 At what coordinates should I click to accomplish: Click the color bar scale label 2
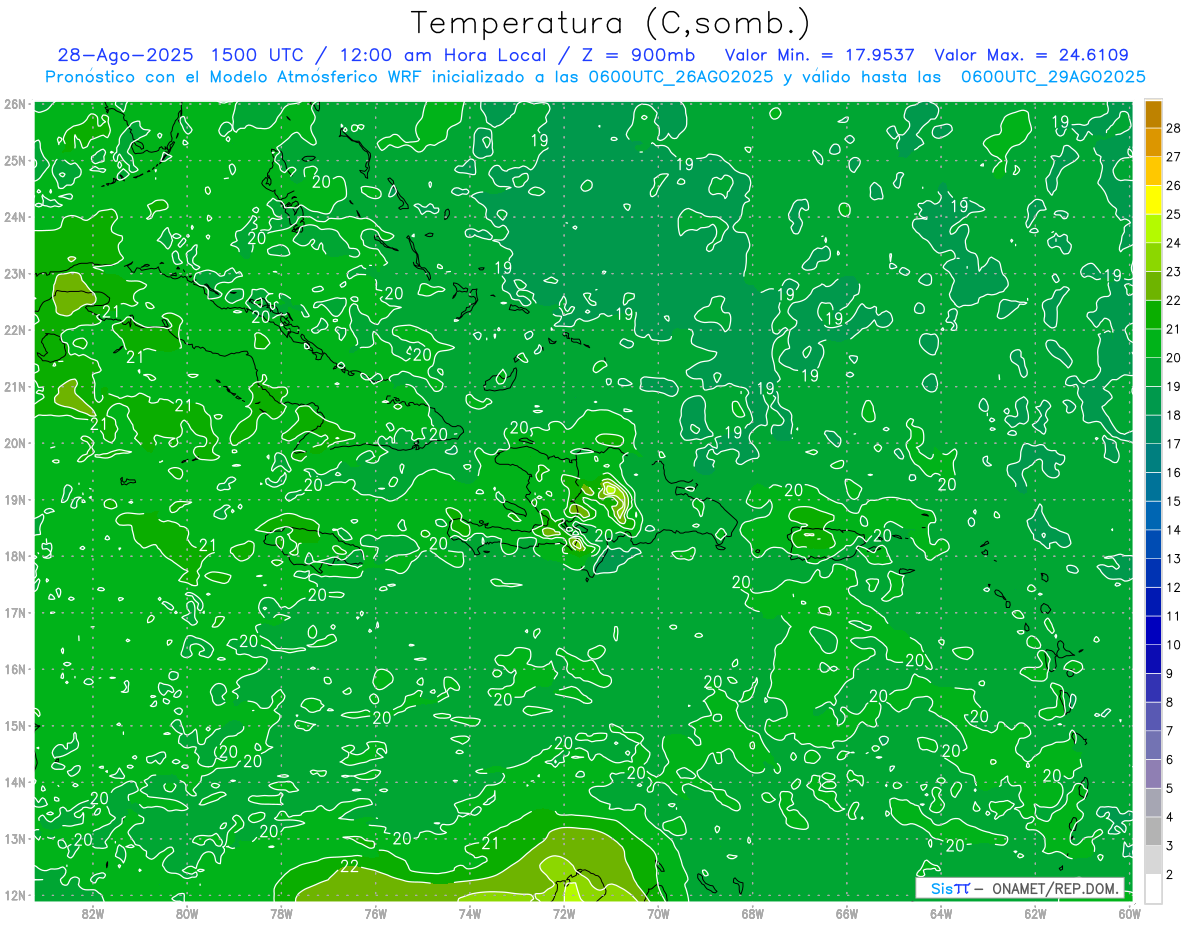[x=1171, y=874]
